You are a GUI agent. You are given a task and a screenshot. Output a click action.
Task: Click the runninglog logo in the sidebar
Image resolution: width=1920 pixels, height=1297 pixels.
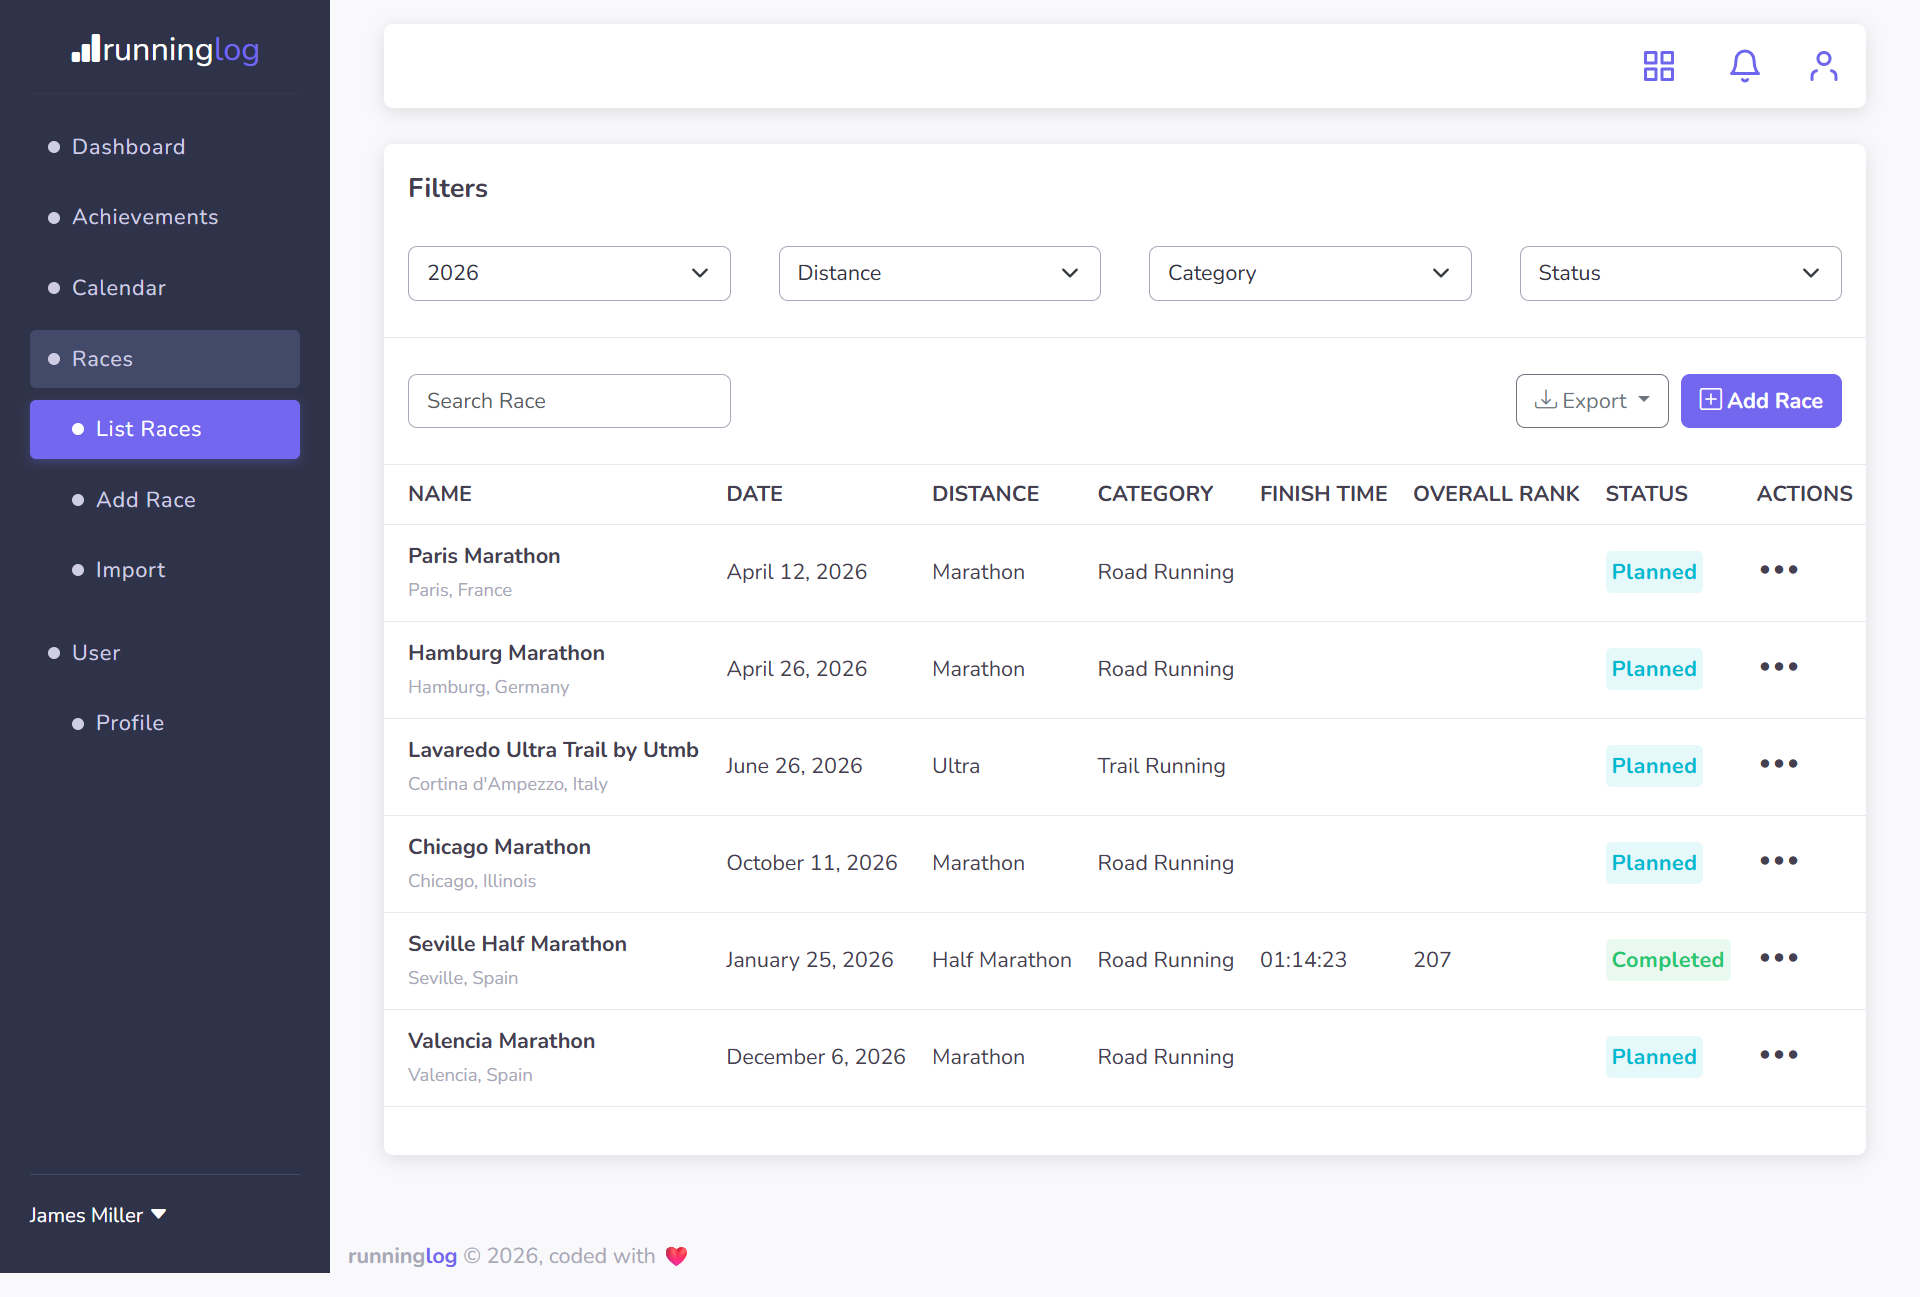click(164, 50)
